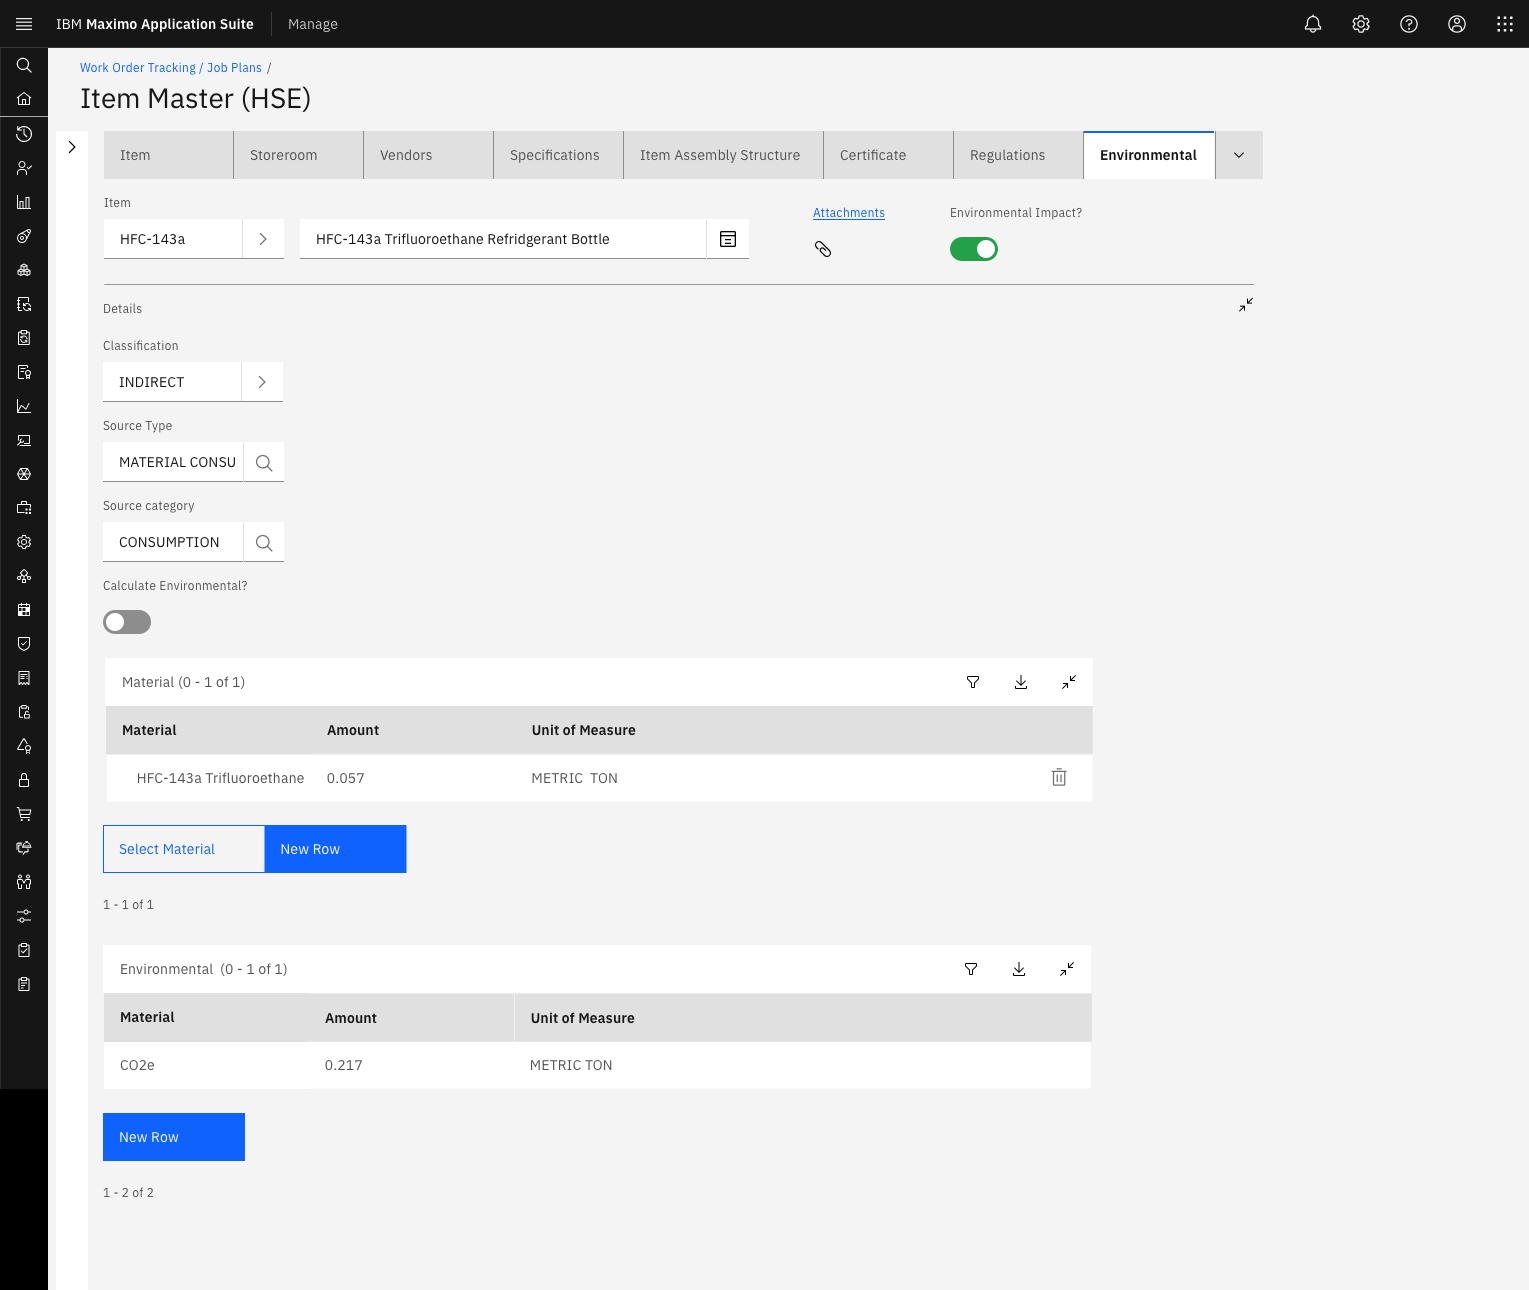Open the Certificate tab
Screen dimensions: 1529x1290
(888, 155)
